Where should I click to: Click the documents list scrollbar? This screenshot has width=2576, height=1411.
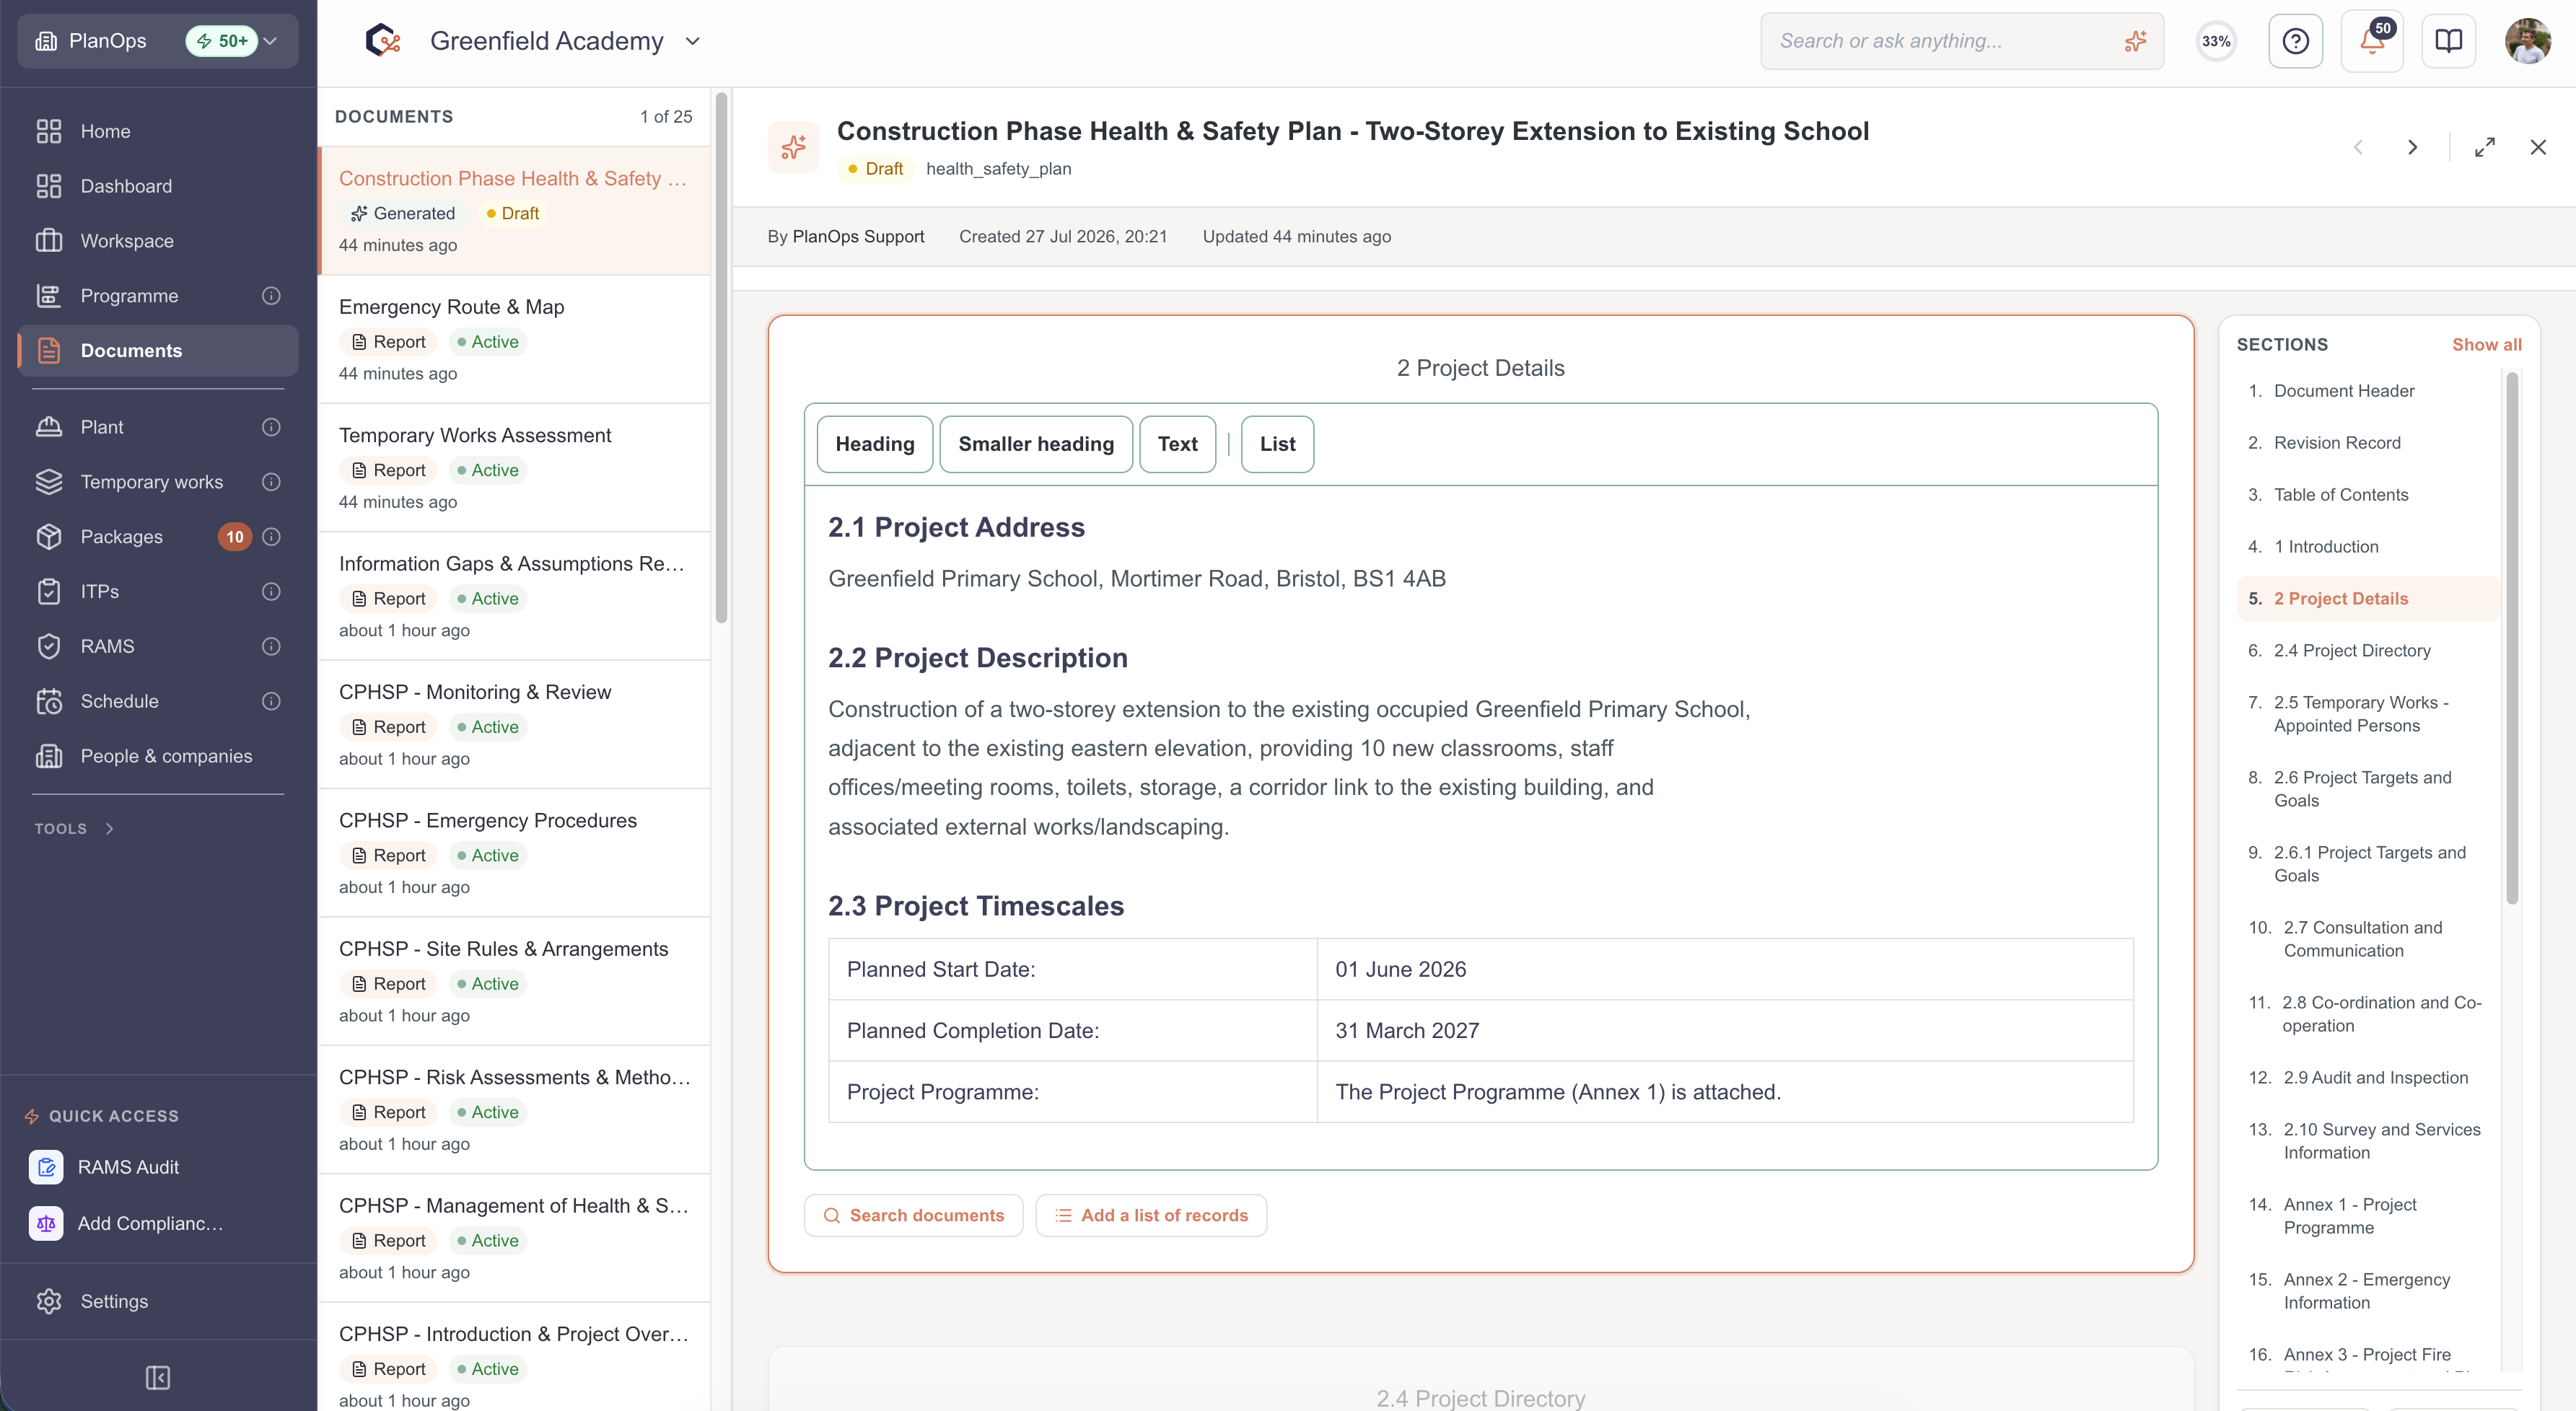[721, 359]
